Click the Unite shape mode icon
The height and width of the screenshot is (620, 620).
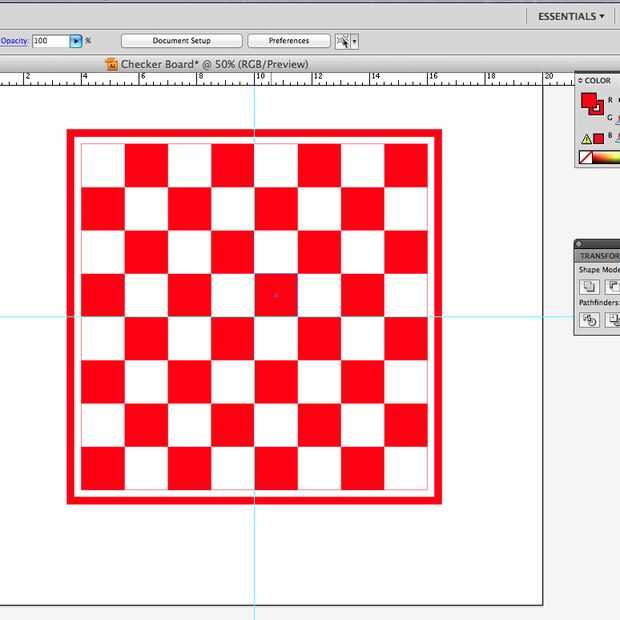[590, 287]
